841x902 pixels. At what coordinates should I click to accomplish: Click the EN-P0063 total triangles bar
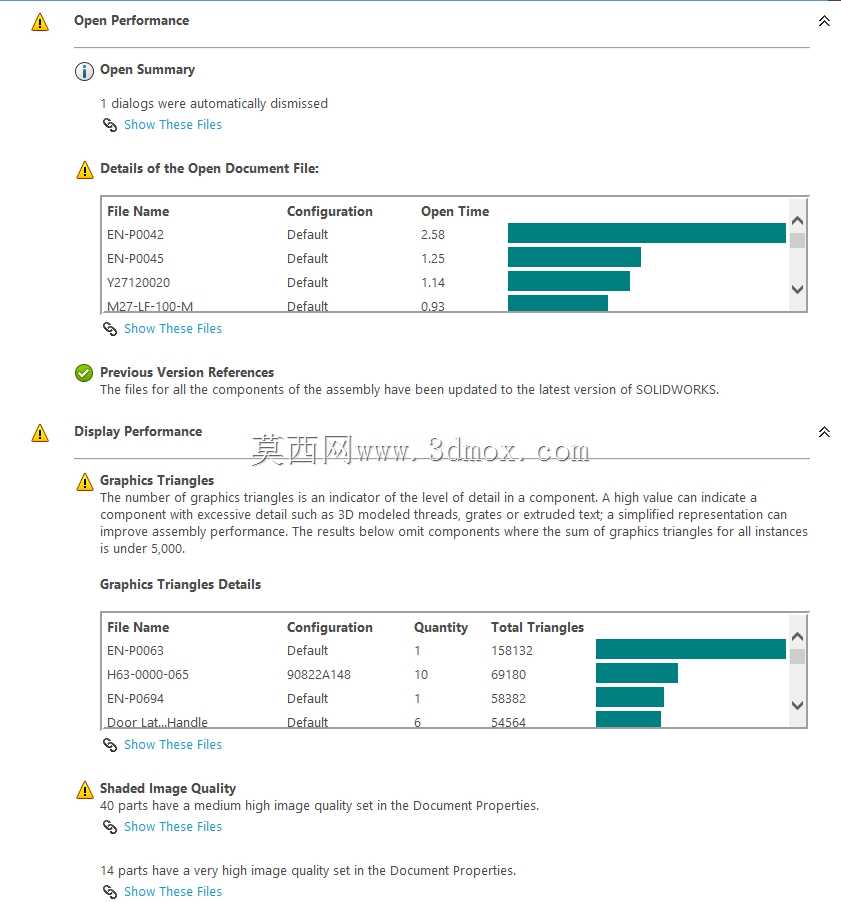coord(691,649)
